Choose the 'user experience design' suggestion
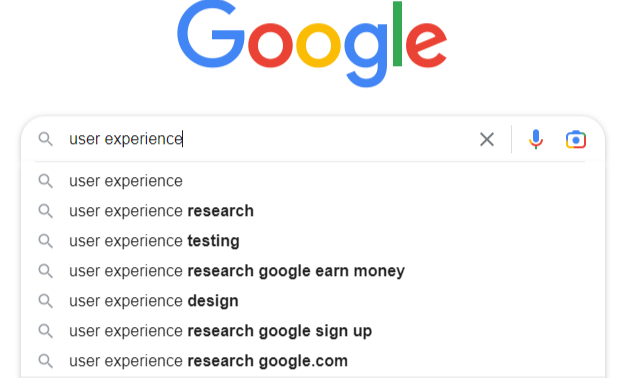624x378 pixels. tap(313, 301)
